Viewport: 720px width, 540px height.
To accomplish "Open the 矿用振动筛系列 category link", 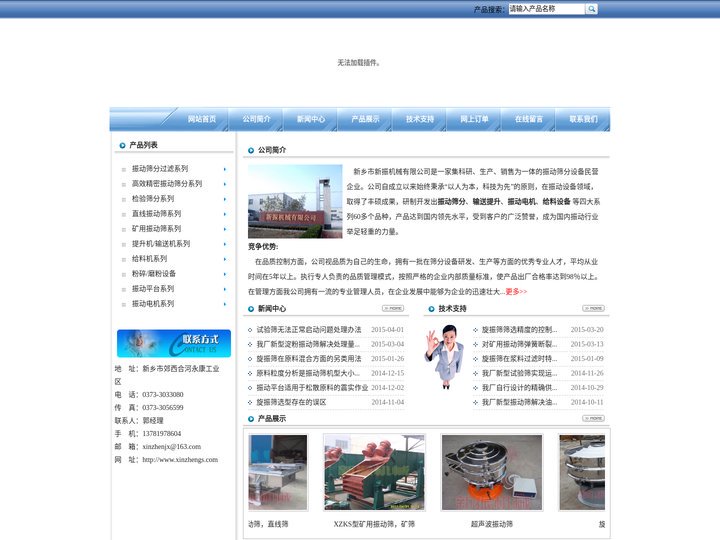I will pos(156,229).
